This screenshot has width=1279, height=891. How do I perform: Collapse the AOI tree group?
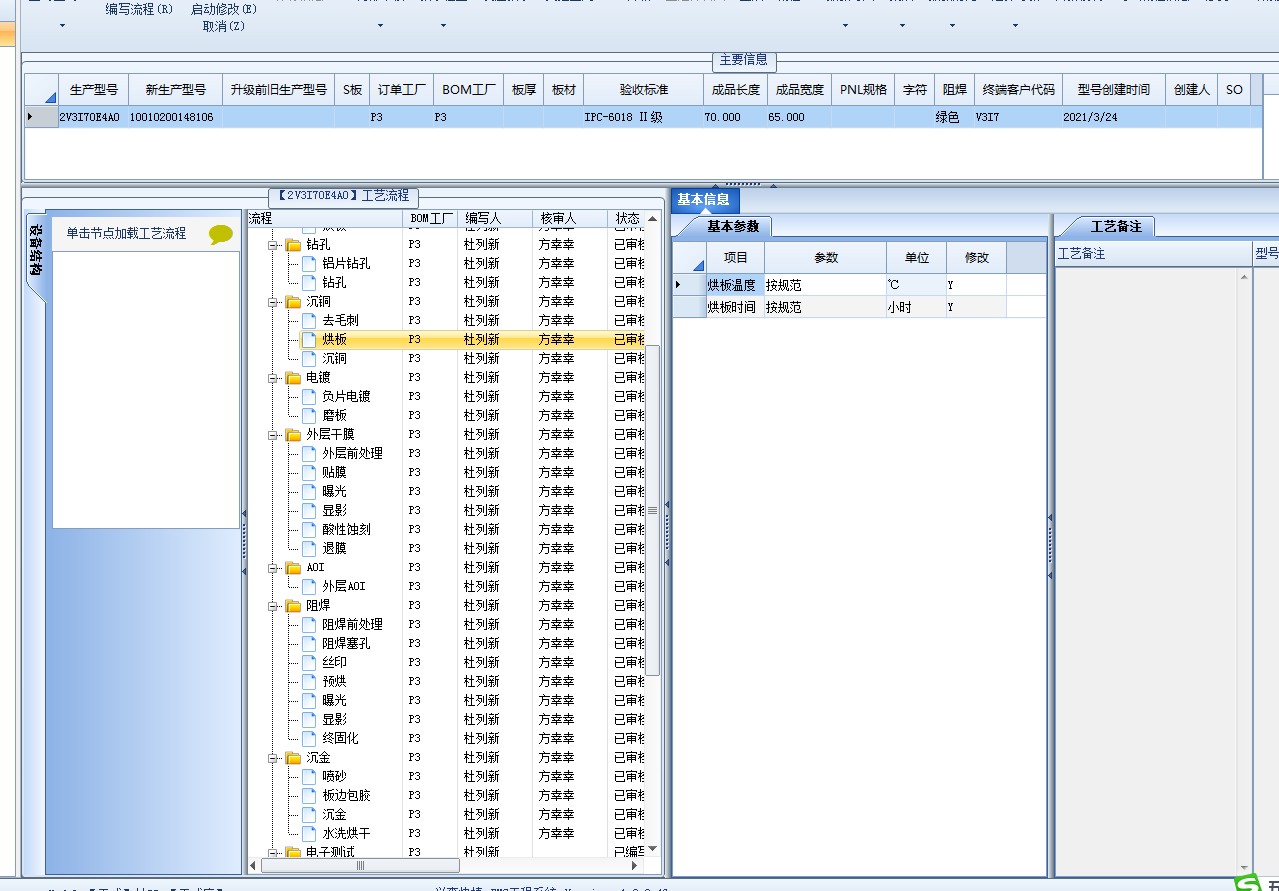273,568
